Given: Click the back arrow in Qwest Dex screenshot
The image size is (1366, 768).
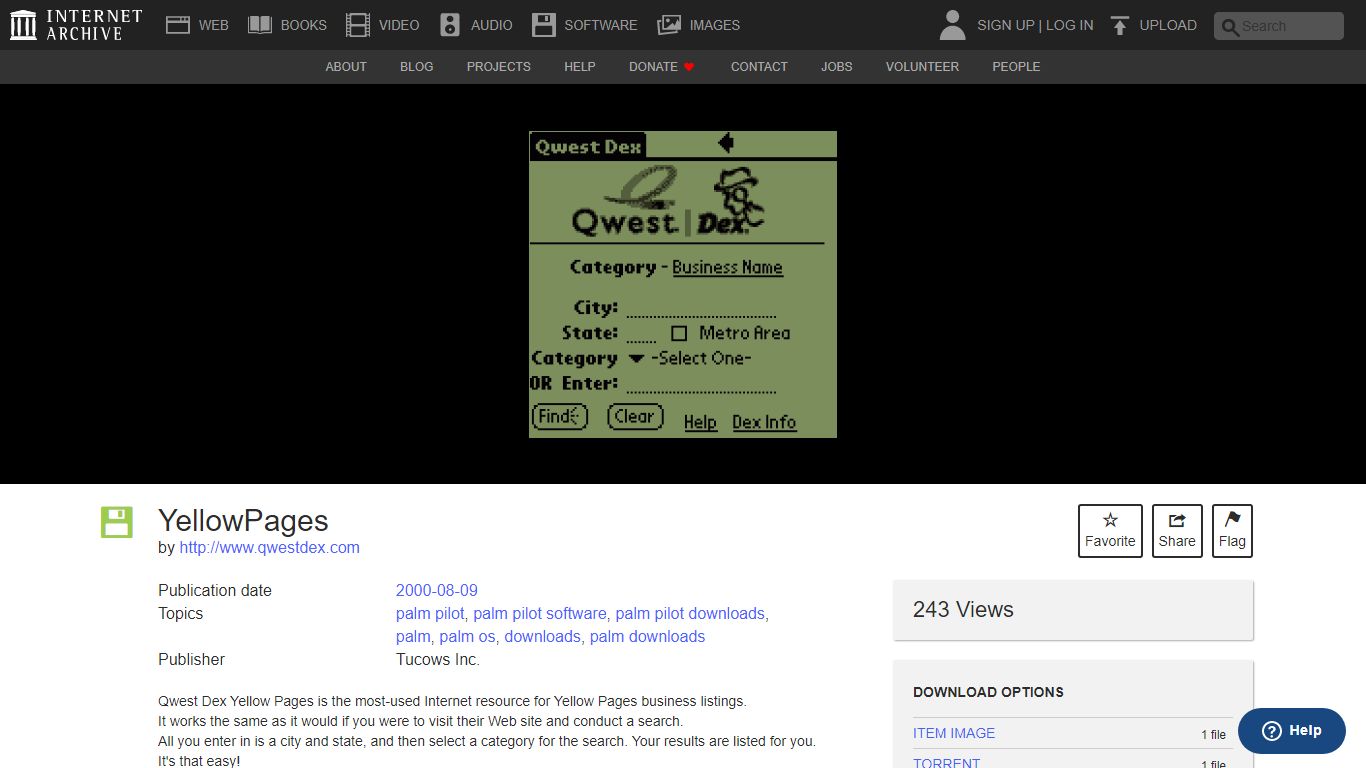Looking at the screenshot, I should tap(726, 143).
